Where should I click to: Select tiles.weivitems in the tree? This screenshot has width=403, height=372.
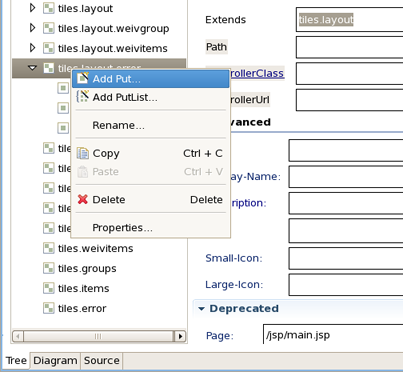pos(95,248)
